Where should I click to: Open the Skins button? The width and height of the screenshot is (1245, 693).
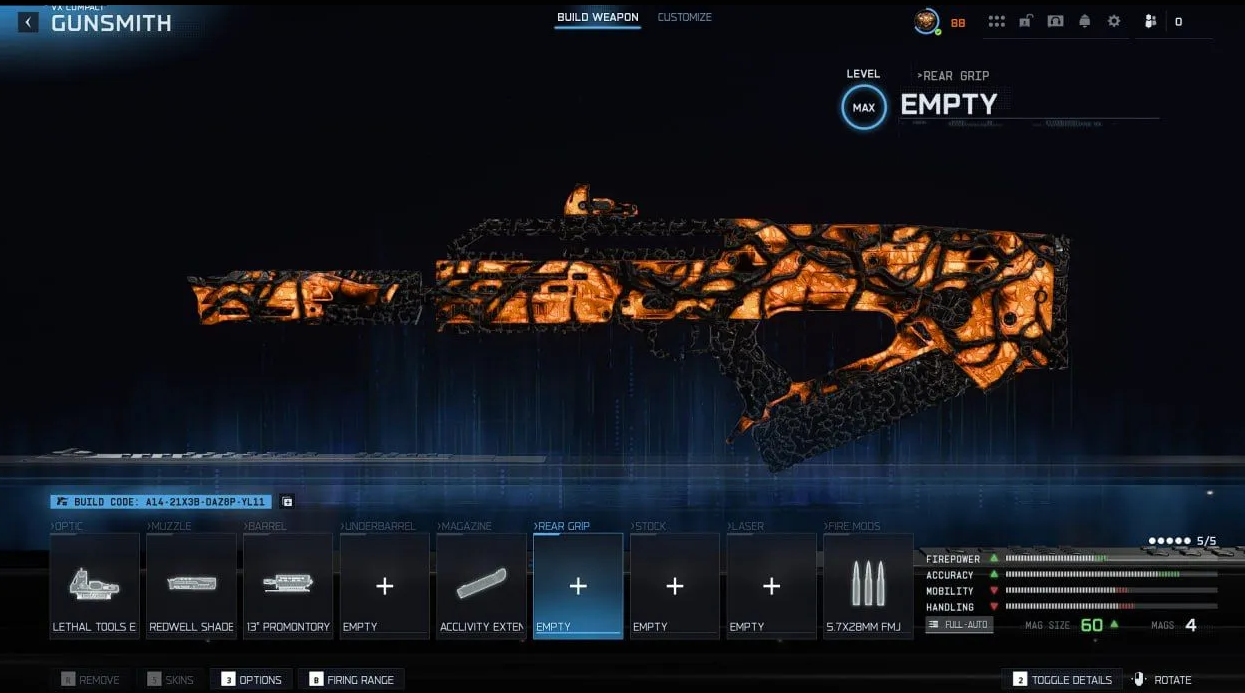click(170, 680)
